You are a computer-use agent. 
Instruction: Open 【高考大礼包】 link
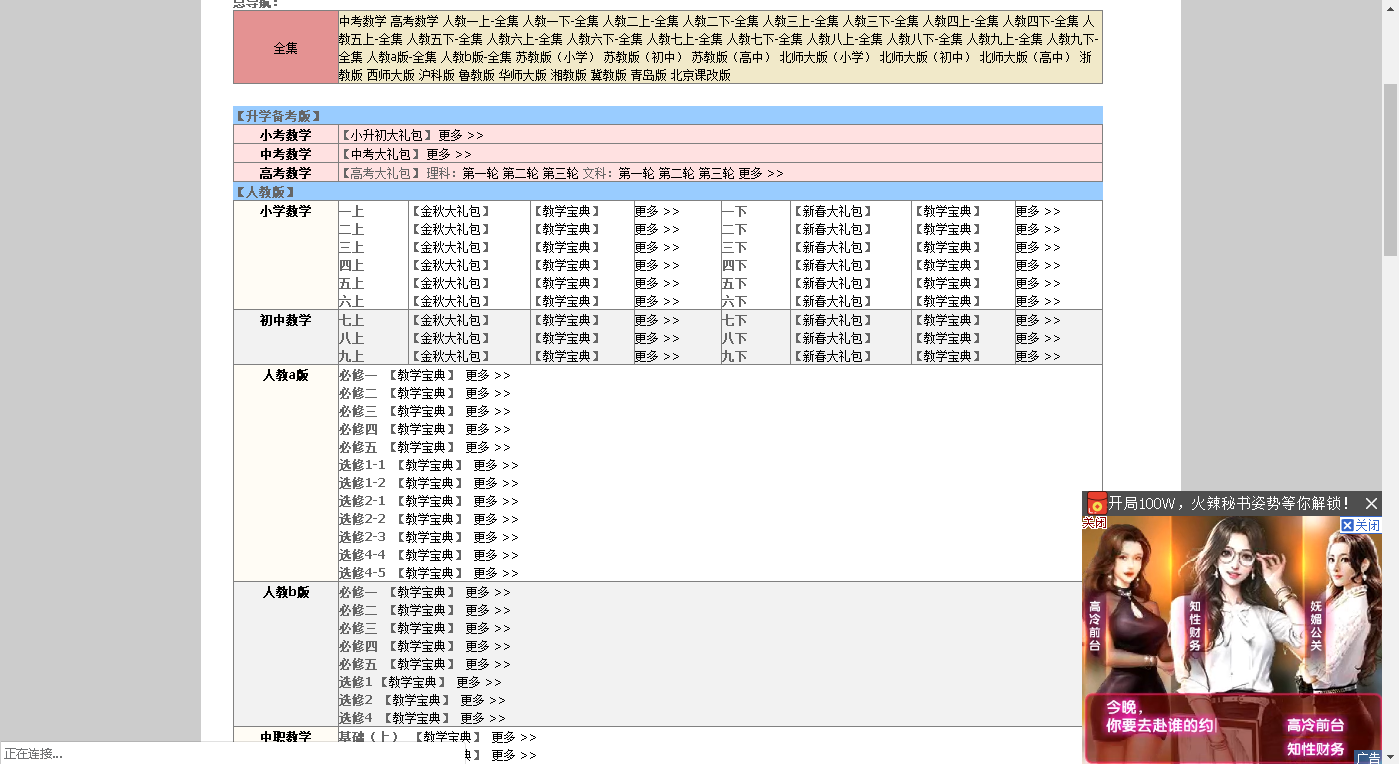(x=380, y=173)
